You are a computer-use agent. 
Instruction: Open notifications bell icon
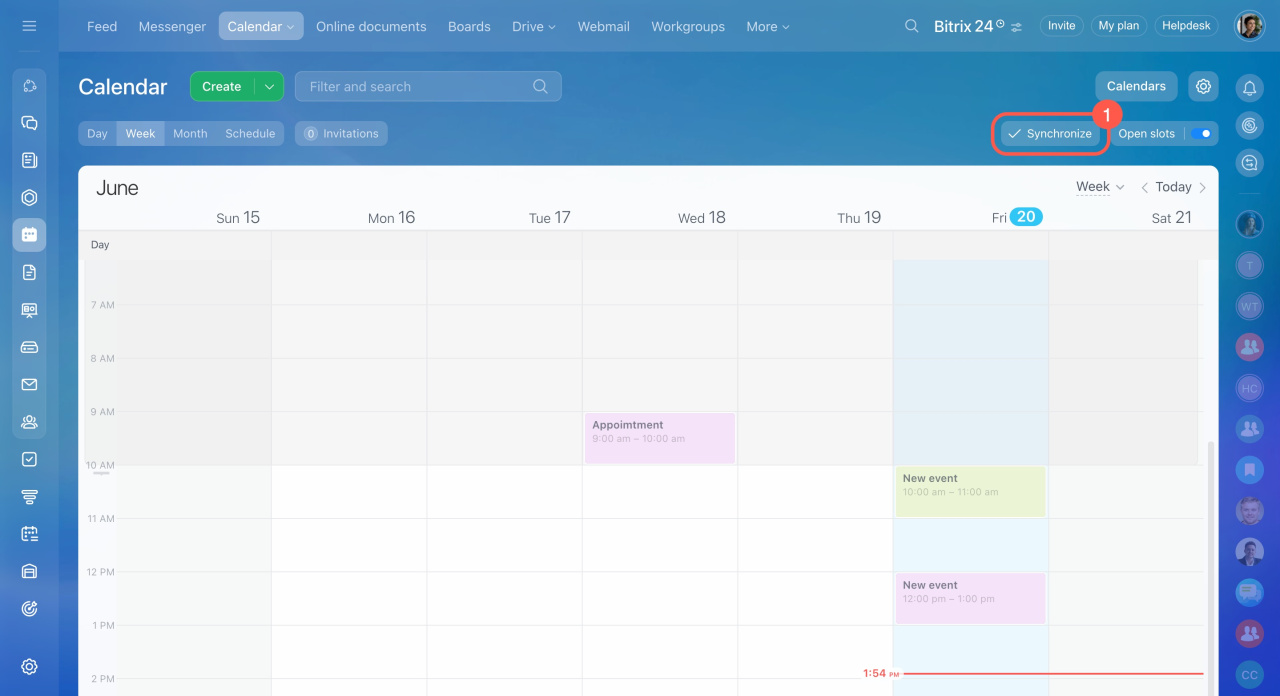click(1249, 88)
